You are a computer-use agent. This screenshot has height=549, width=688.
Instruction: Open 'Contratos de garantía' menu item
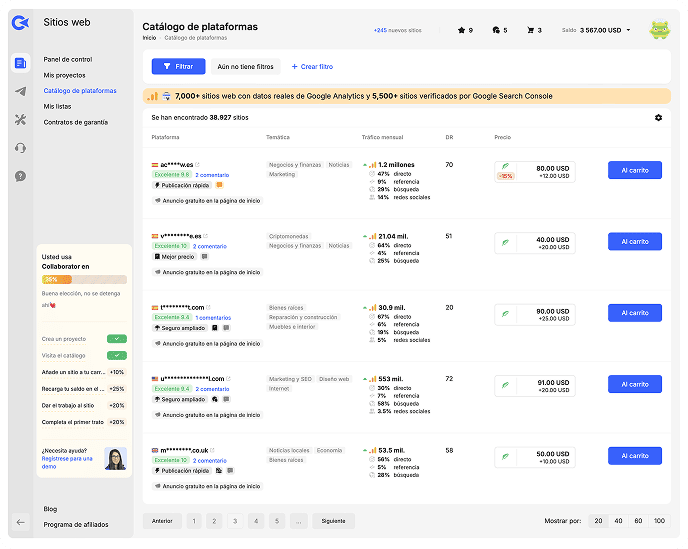[x=76, y=122]
